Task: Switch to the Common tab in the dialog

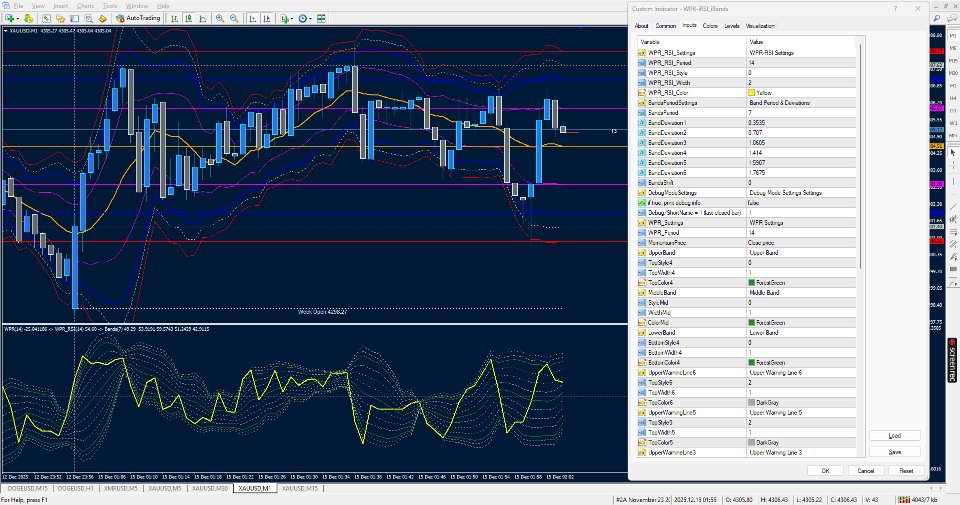Action: [x=666, y=26]
